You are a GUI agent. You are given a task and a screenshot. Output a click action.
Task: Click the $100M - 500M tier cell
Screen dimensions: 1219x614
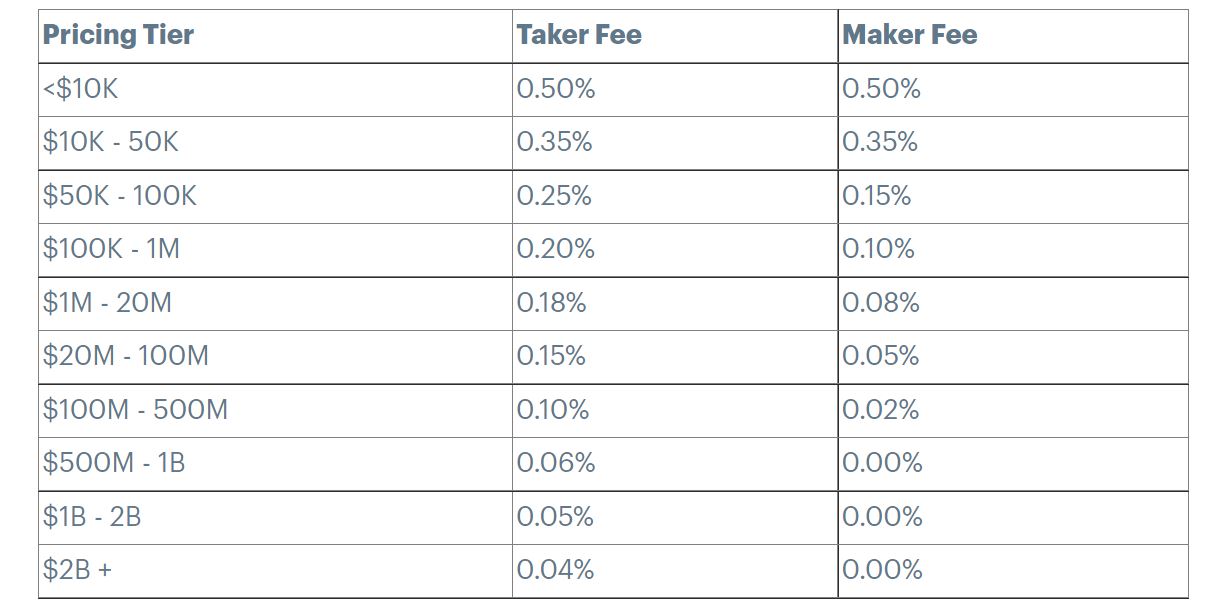click(276, 411)
